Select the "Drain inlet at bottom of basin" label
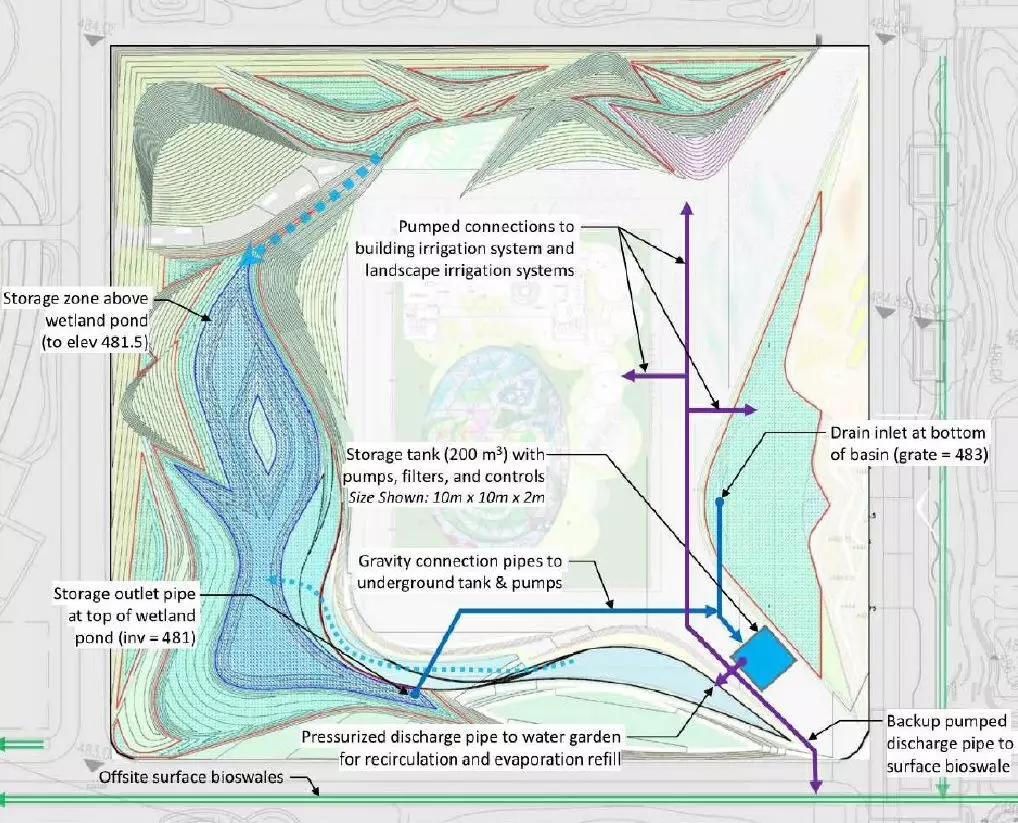Viewport: 1018px width, 823px height. click(x=908, y=444)
